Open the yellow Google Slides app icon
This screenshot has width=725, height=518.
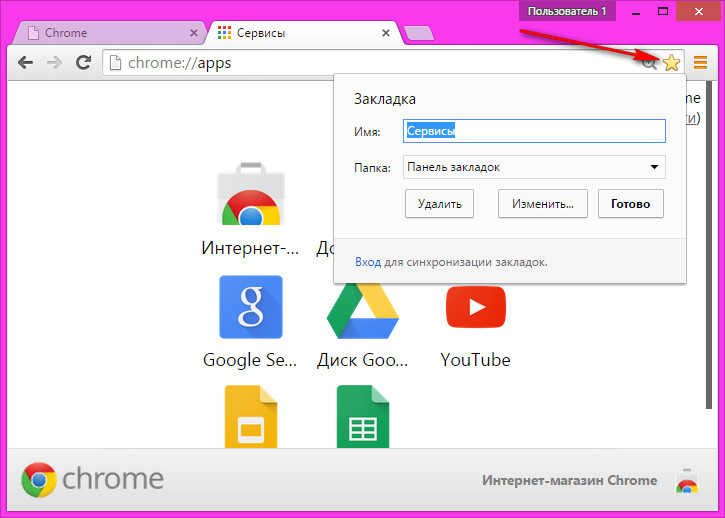click(x=251, y=416)
